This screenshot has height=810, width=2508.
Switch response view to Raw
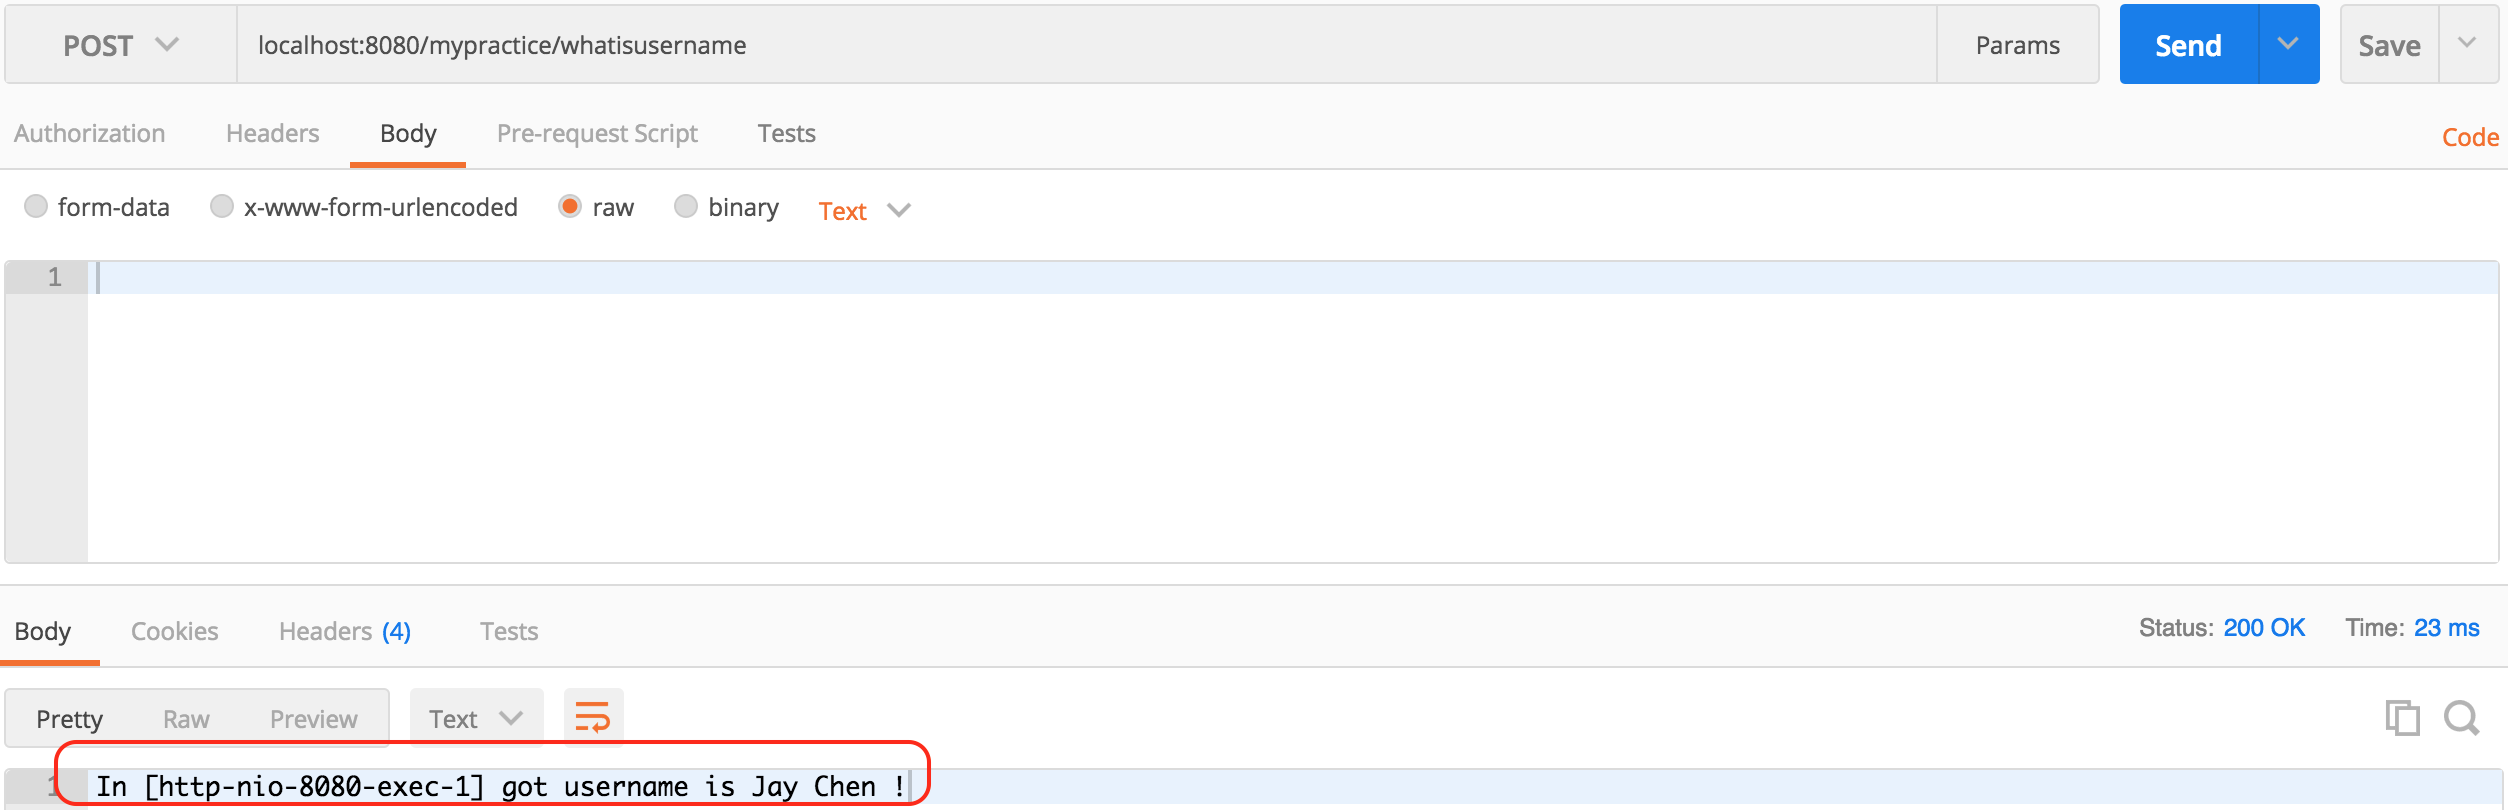point(186,719)
